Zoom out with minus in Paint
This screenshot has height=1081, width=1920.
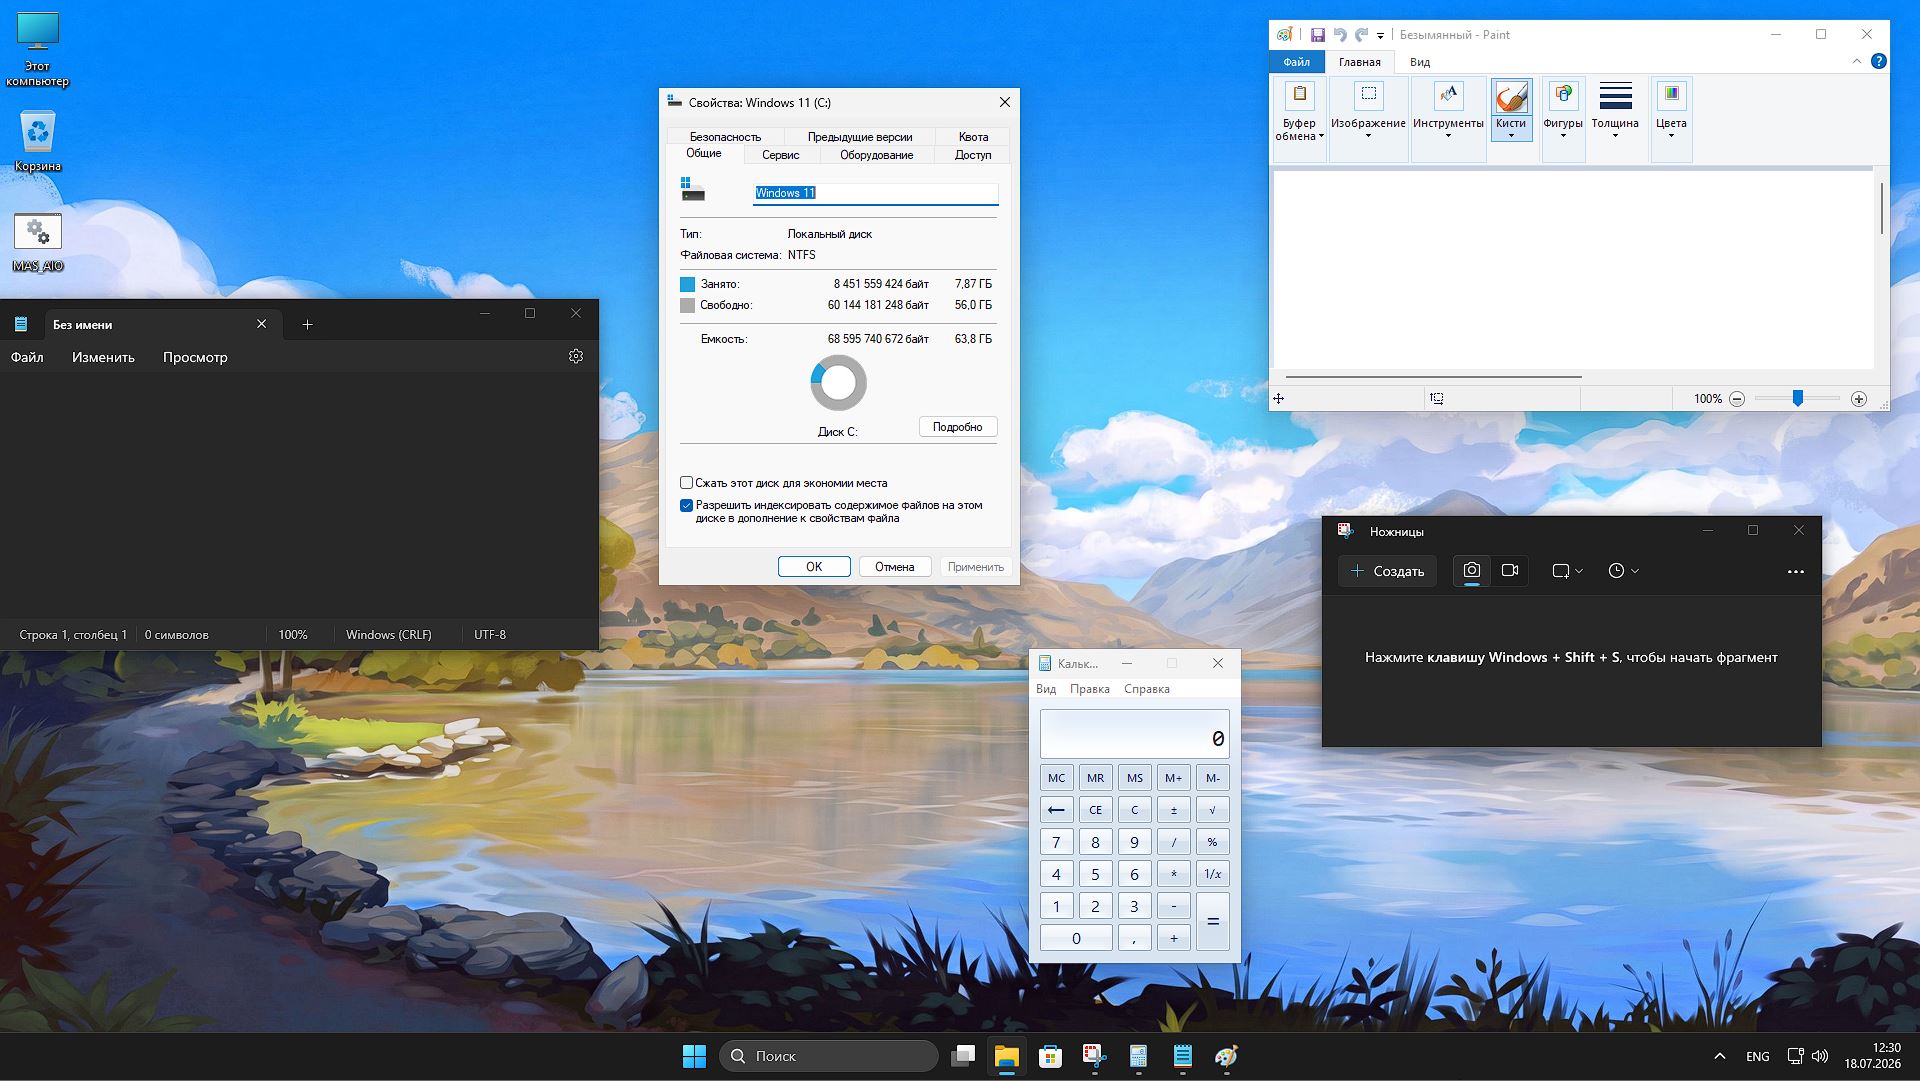pos(1737,399)
